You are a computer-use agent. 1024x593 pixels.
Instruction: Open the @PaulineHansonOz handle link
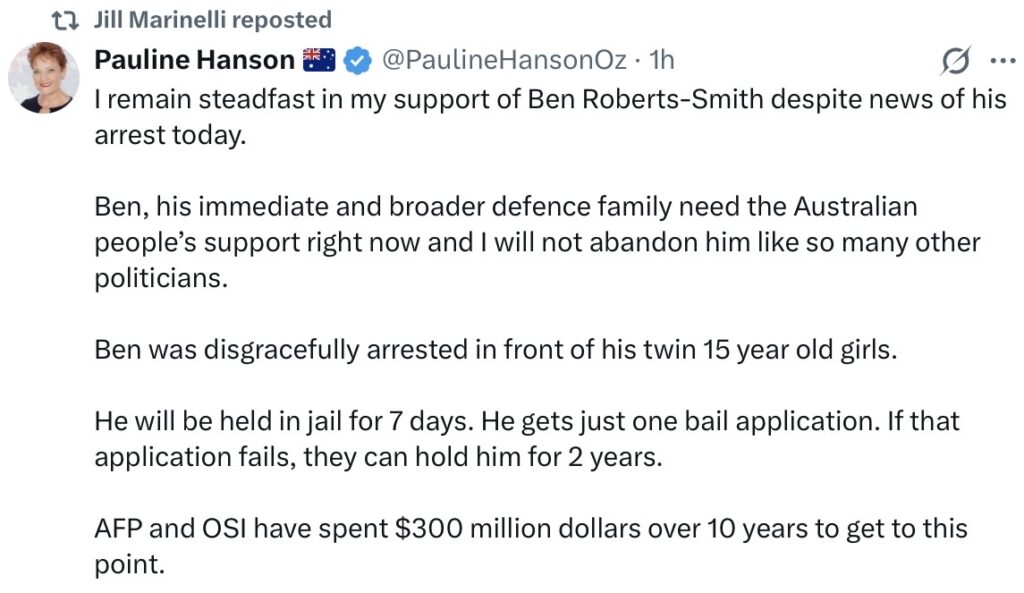coord(502,60)
